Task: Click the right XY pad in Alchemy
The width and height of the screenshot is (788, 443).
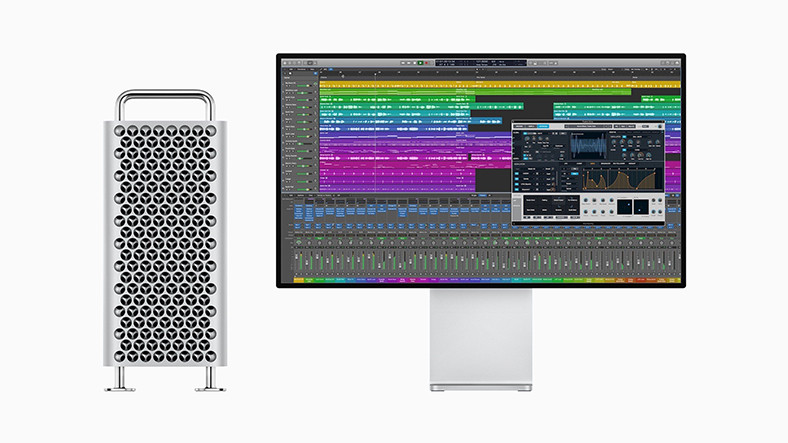Action: coord(641,207)
